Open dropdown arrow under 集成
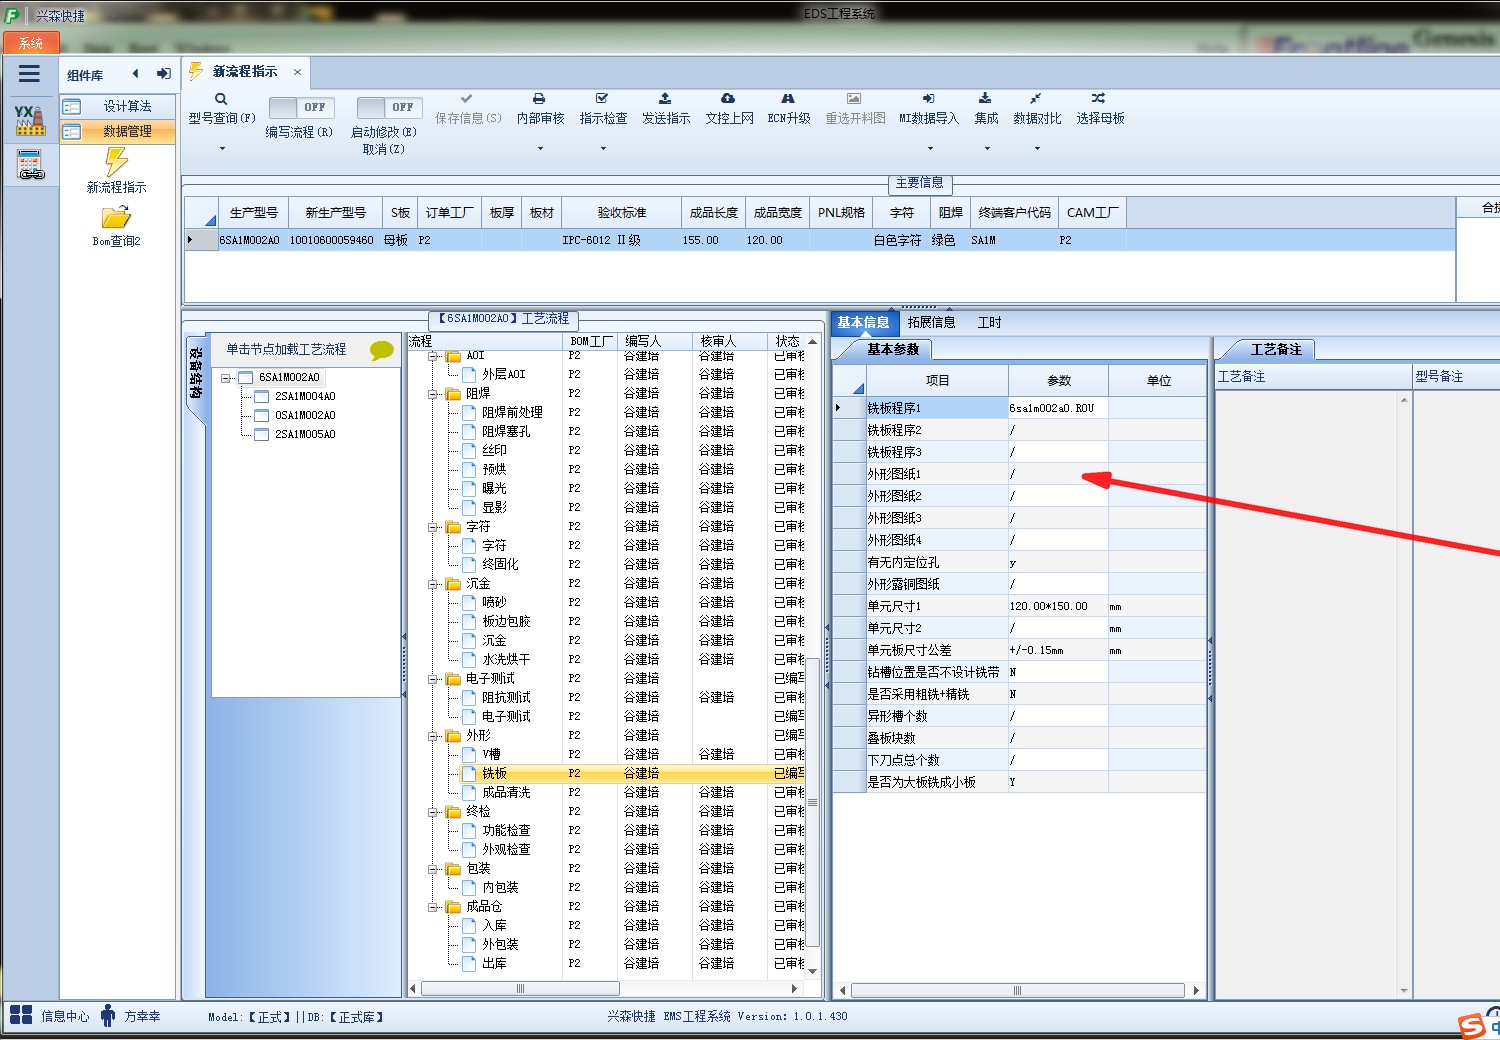The image size is (1500, 1040). click(x=986, y=148)
